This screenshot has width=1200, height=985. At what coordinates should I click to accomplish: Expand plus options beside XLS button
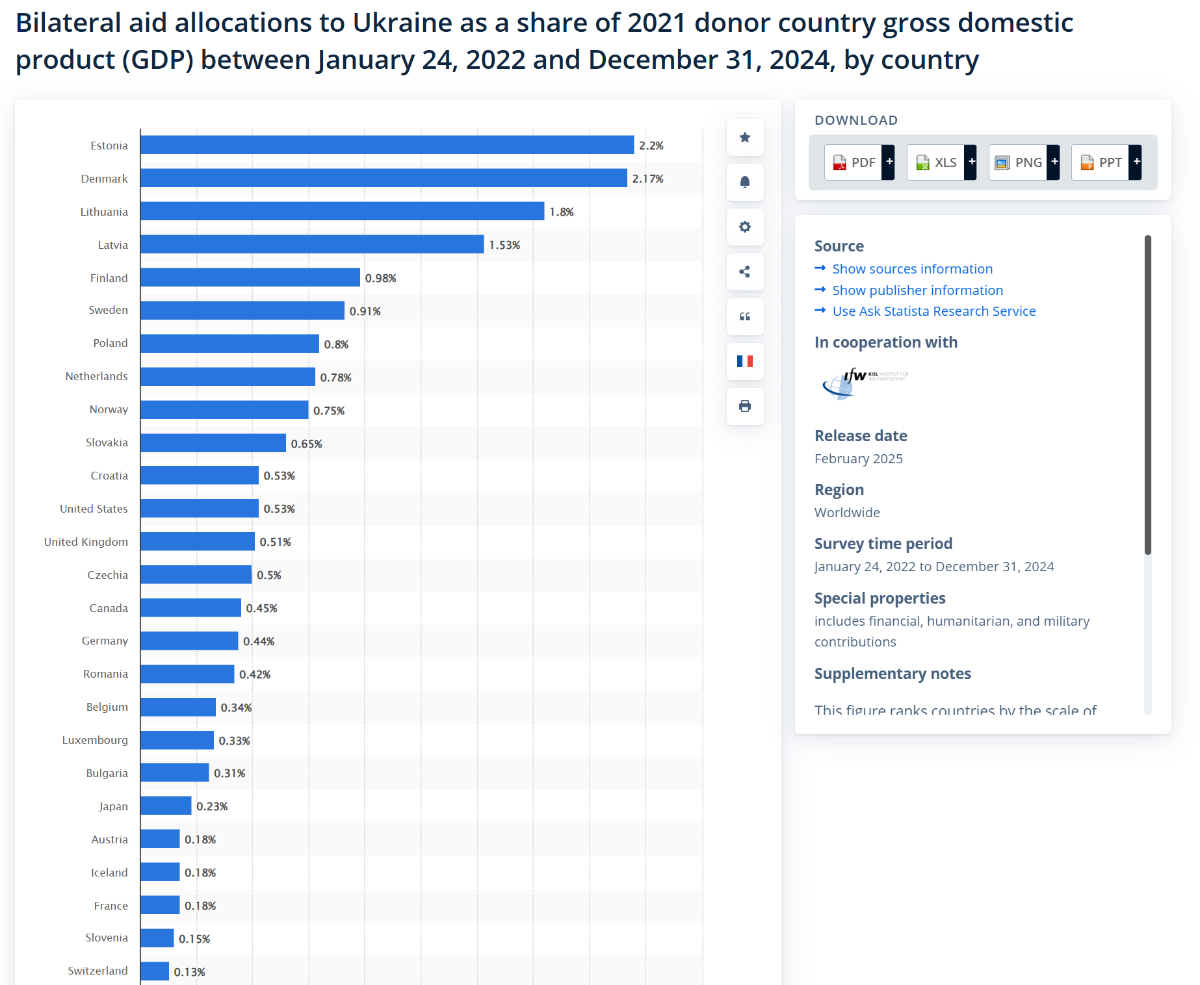(971, 162)
